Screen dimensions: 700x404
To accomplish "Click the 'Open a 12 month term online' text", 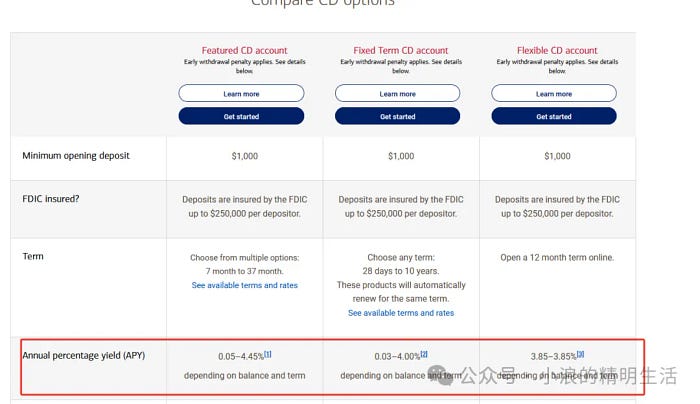I will click(557, 258).
